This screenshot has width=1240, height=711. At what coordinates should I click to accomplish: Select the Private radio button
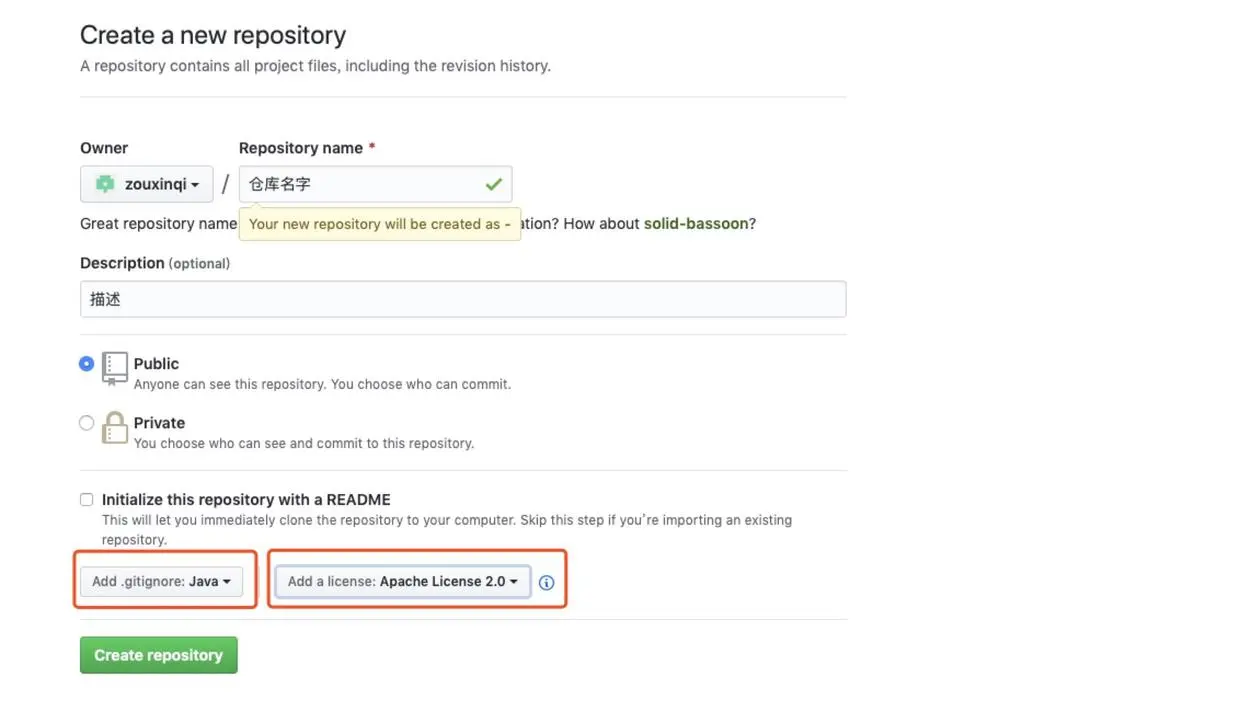pos(87,423)
